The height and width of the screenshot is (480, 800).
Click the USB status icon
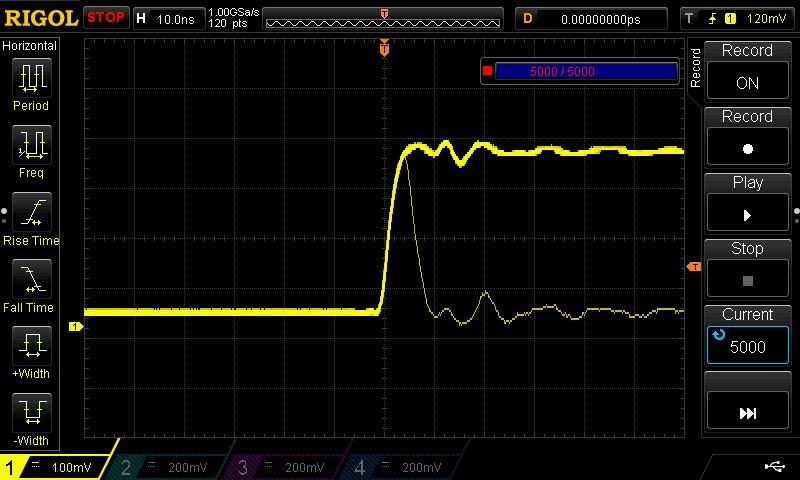pos(774,466)
